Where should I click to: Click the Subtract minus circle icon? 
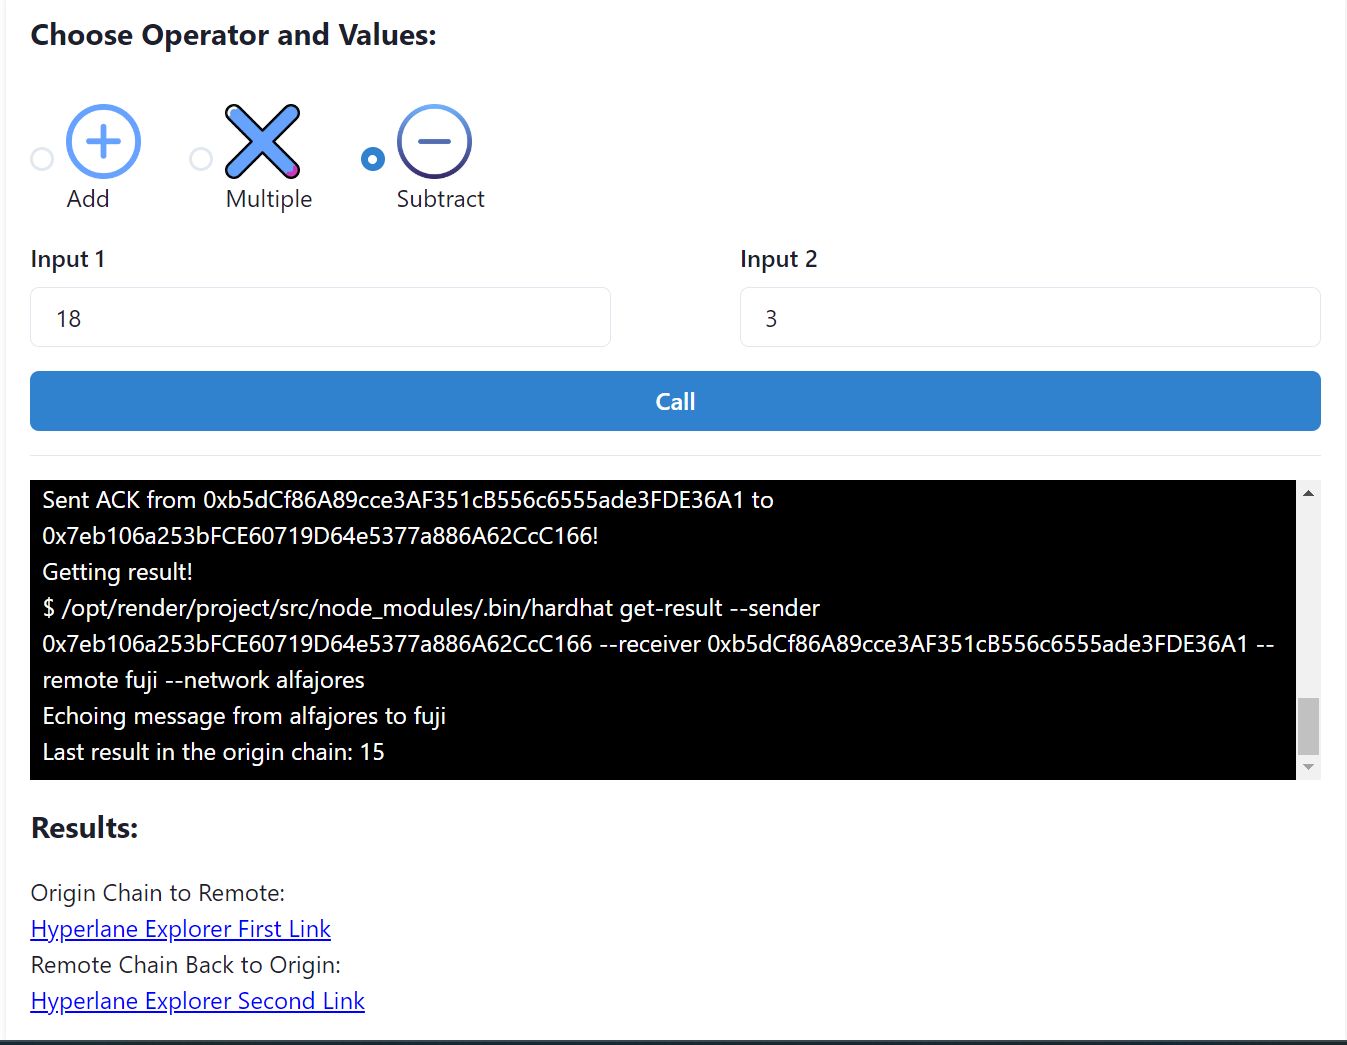(434, 141)
